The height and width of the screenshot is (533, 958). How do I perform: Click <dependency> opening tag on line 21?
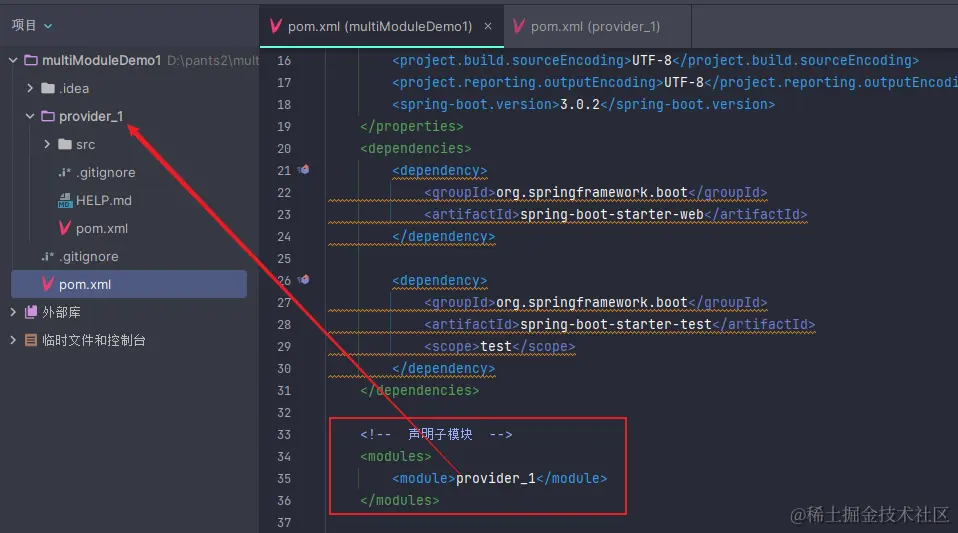pos(440,171)
